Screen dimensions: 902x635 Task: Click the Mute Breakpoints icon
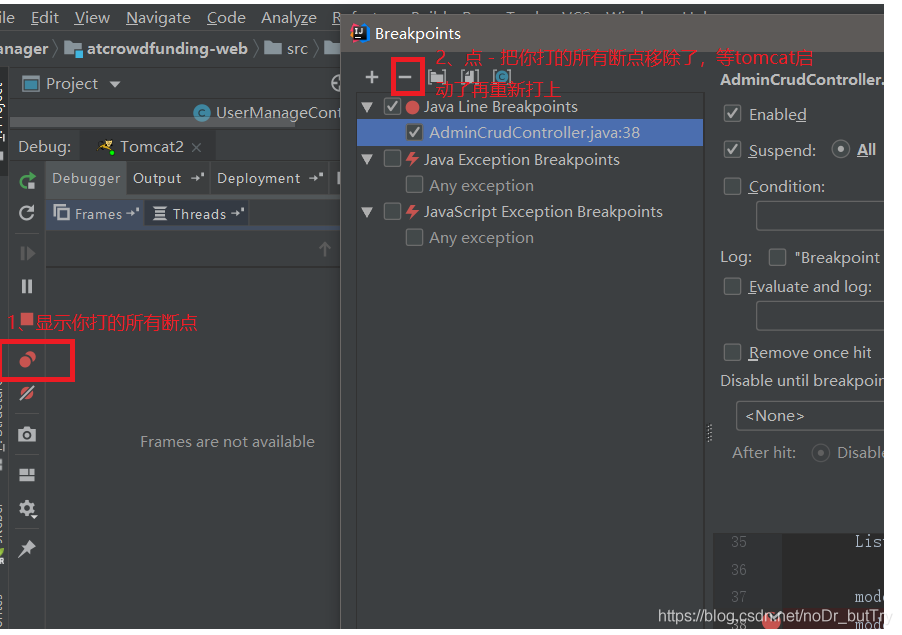point(27,393)
